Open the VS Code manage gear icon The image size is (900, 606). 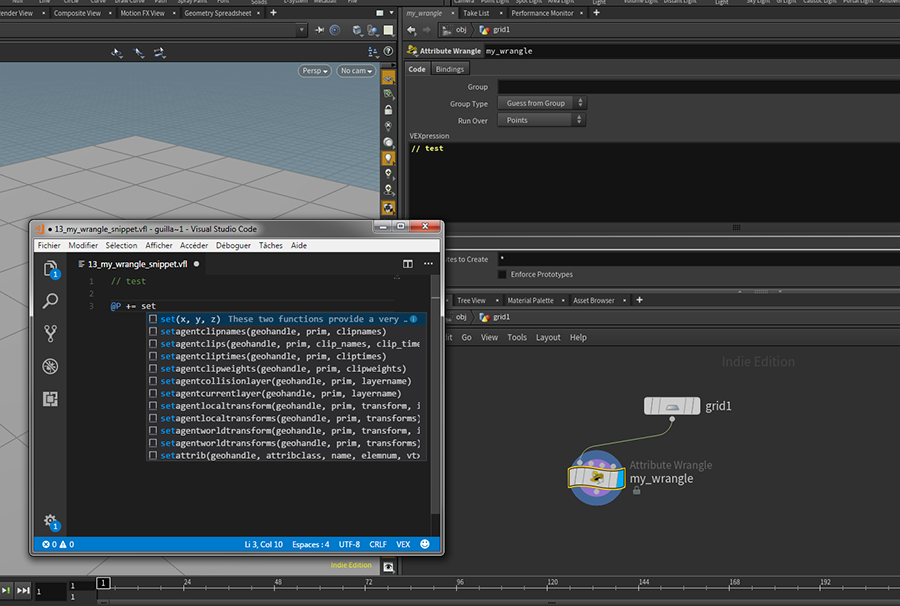[50, 521]
